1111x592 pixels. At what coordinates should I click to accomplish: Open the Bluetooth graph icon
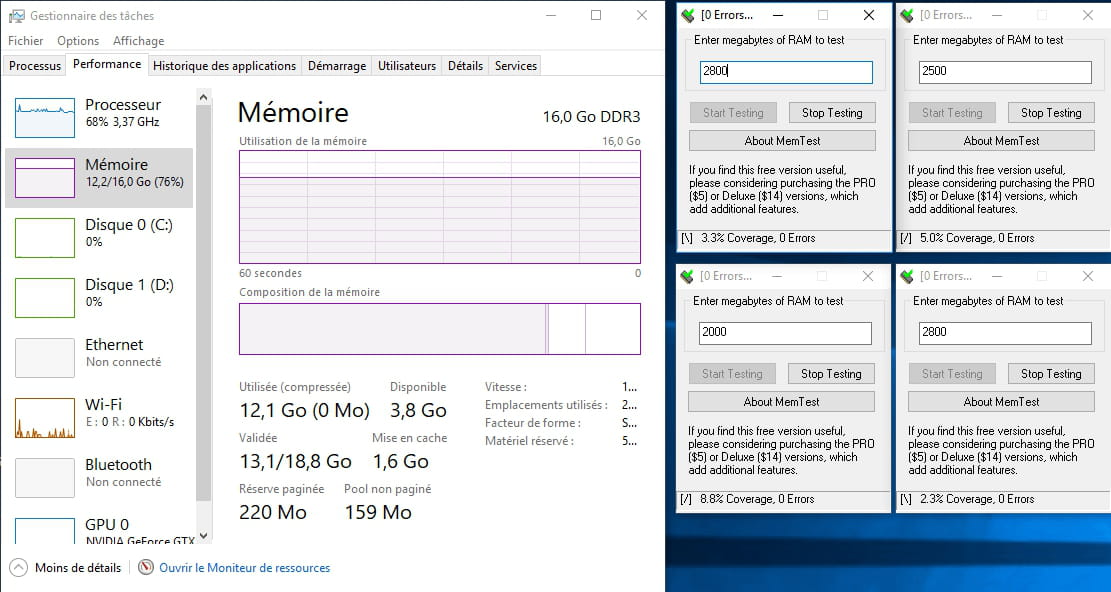[45, 478]
